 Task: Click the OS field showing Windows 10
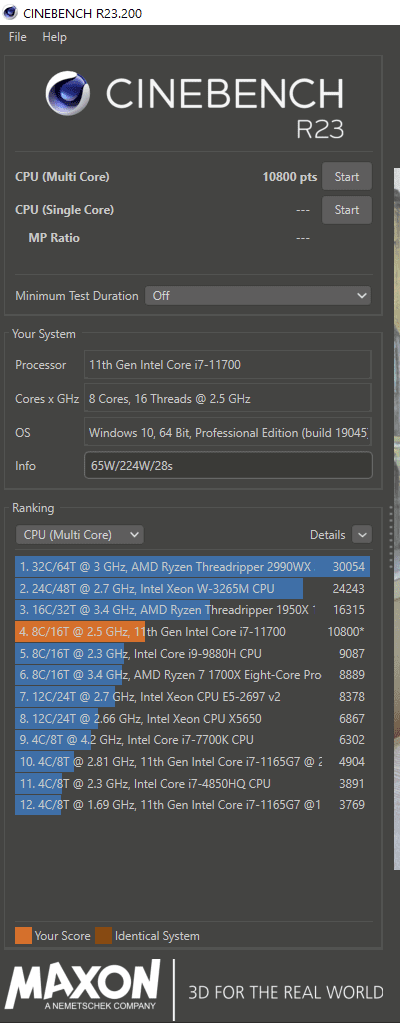click(x=228, y=432)
